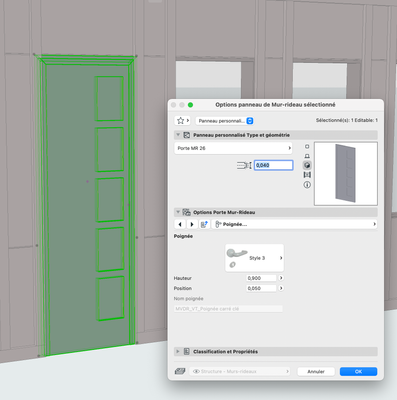
Task: Open the Structure - Murs-rideaux layer dropdown
Action: 240,371
